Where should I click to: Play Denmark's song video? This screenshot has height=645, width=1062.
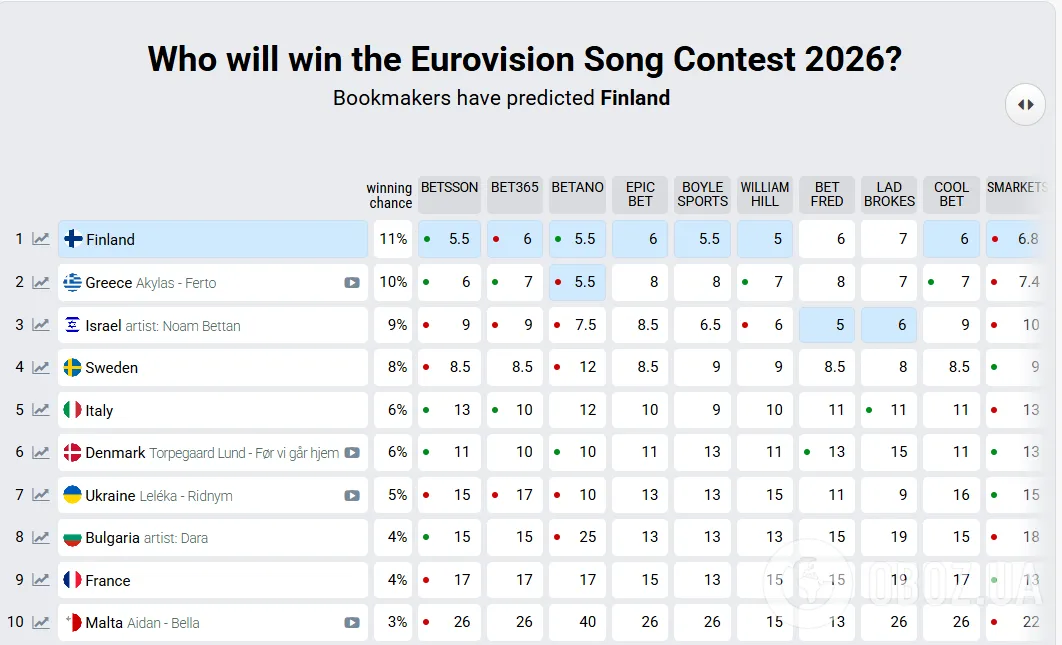click(352, 453)
